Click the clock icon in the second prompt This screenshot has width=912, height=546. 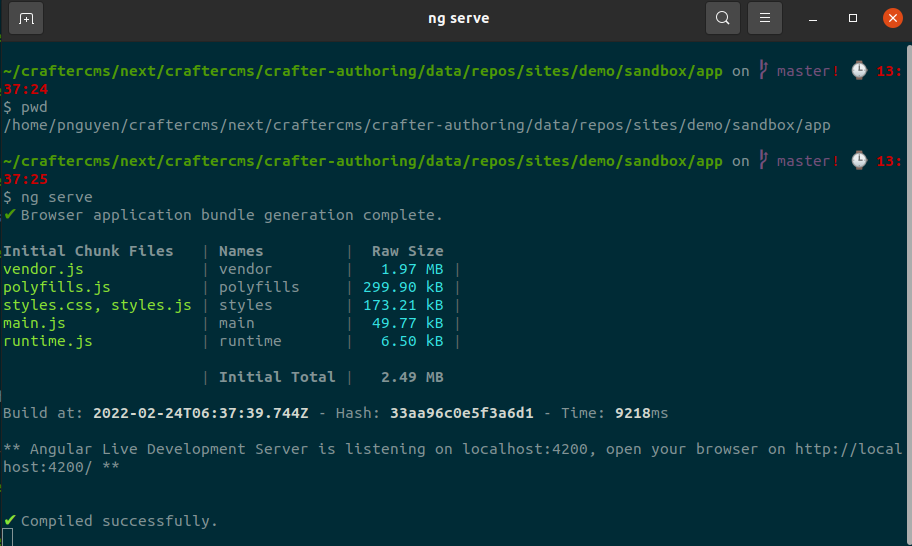click(859, 161)
